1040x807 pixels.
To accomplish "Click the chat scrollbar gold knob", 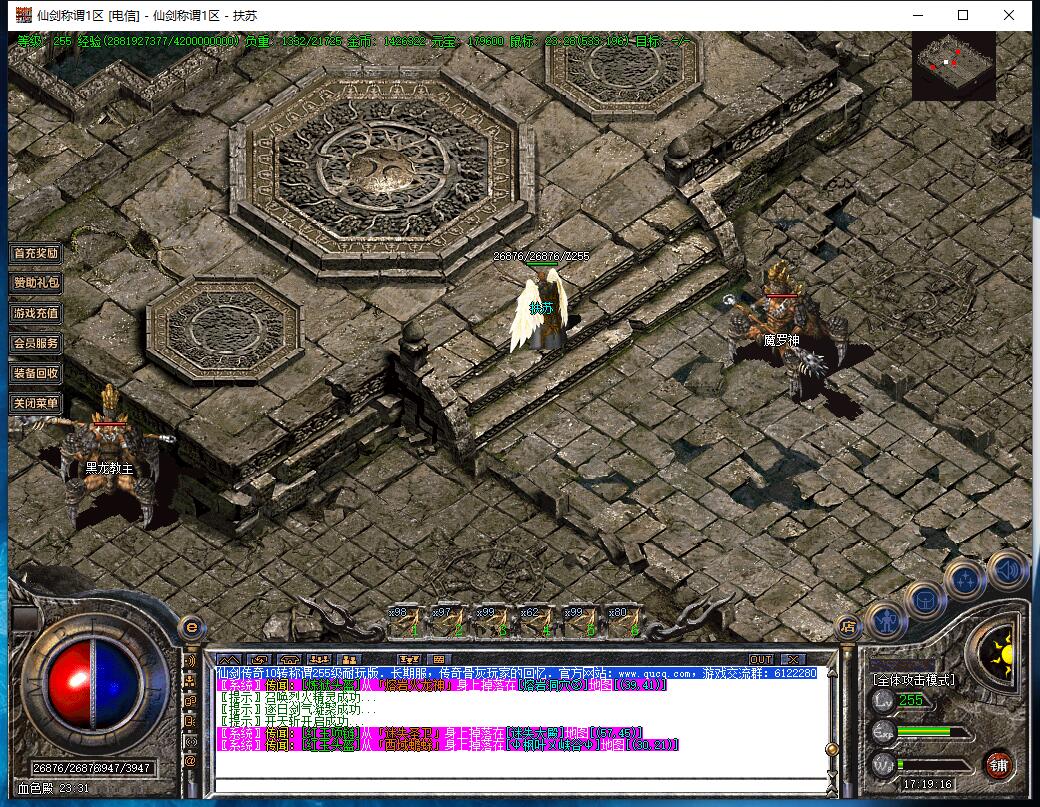I will 831,750.
